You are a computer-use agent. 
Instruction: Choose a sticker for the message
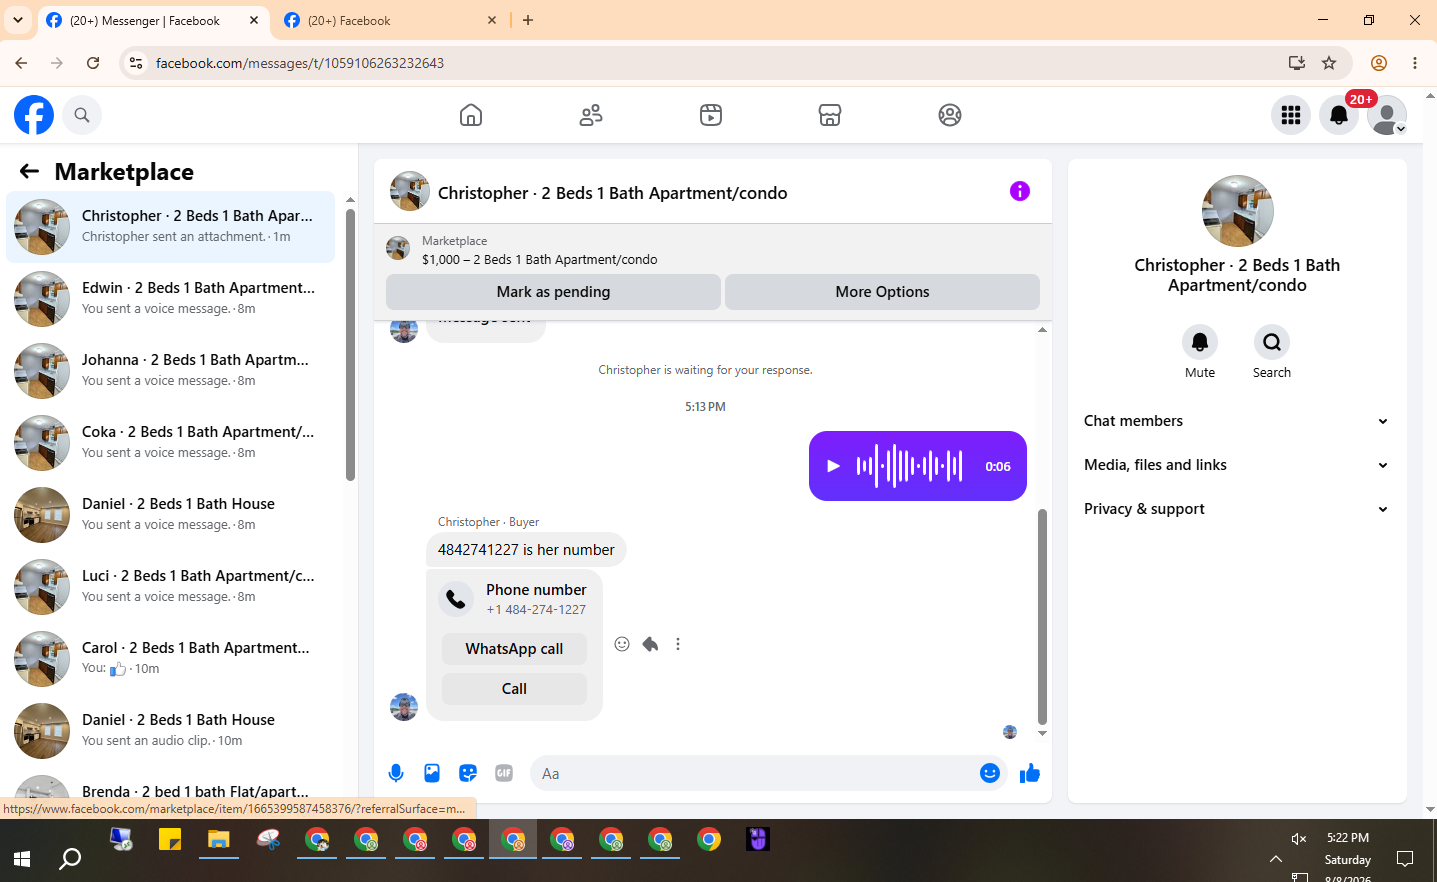coord(468,773)
